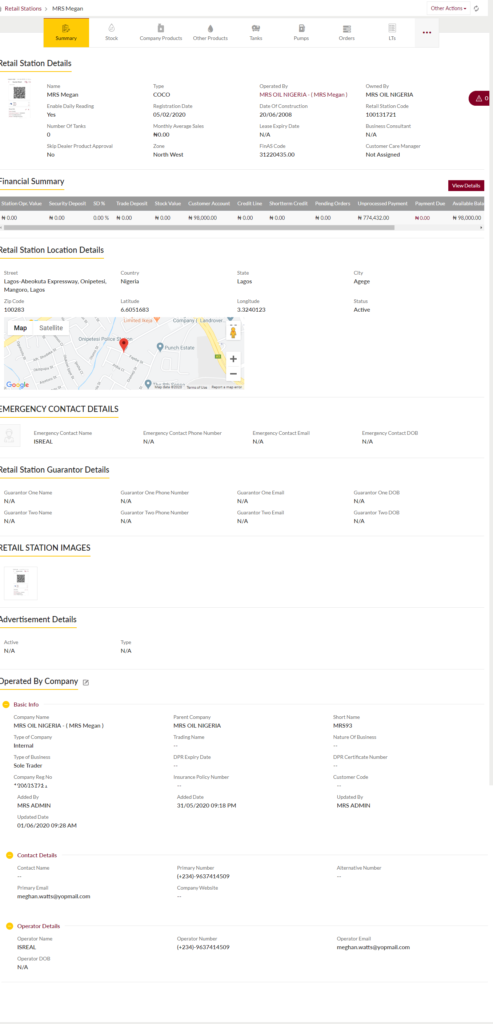493x1024 pixels.
Task: Click the three-dots more tabs icon
Action: point(427,33)
